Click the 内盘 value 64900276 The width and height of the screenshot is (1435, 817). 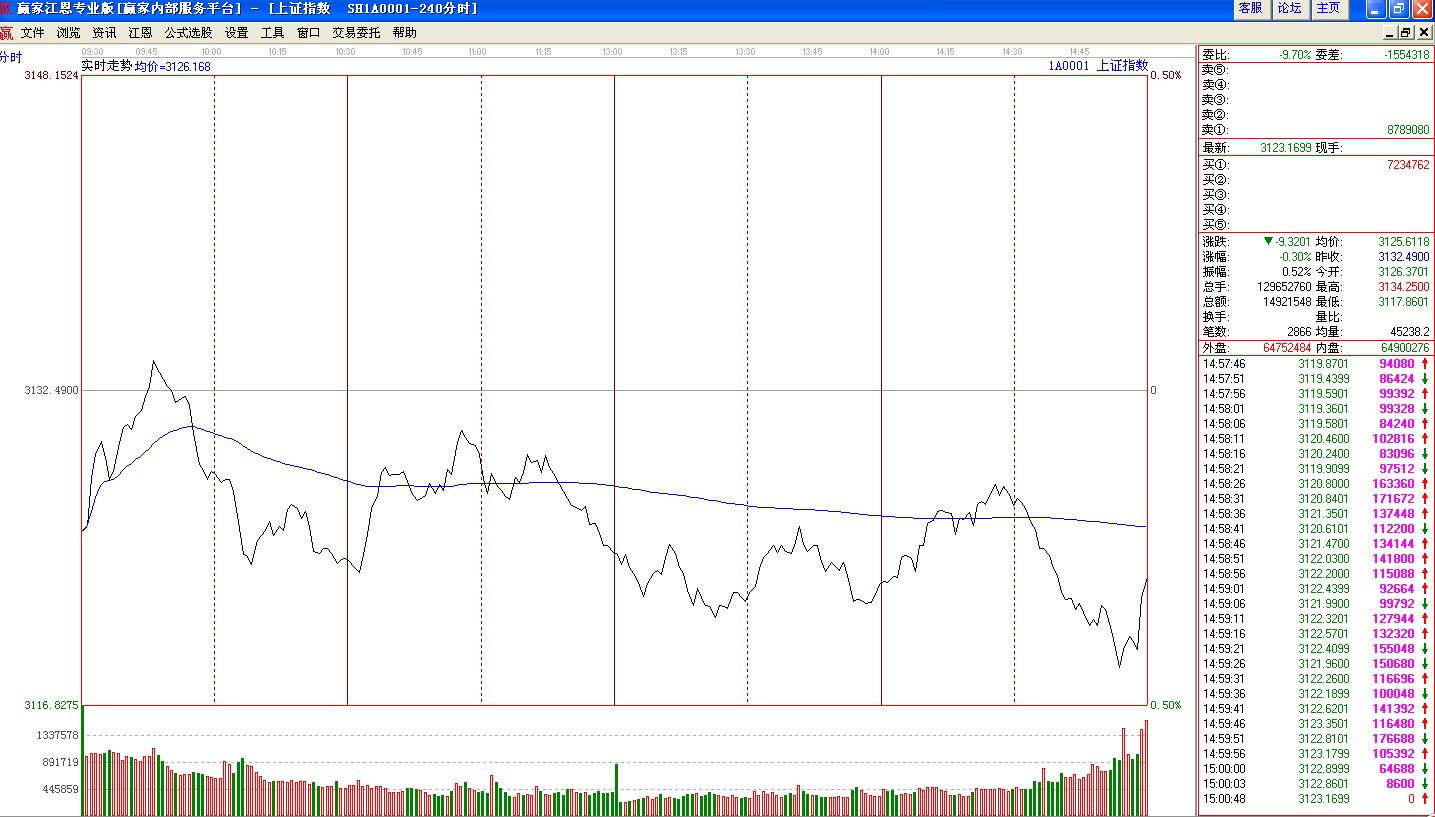1406,348
